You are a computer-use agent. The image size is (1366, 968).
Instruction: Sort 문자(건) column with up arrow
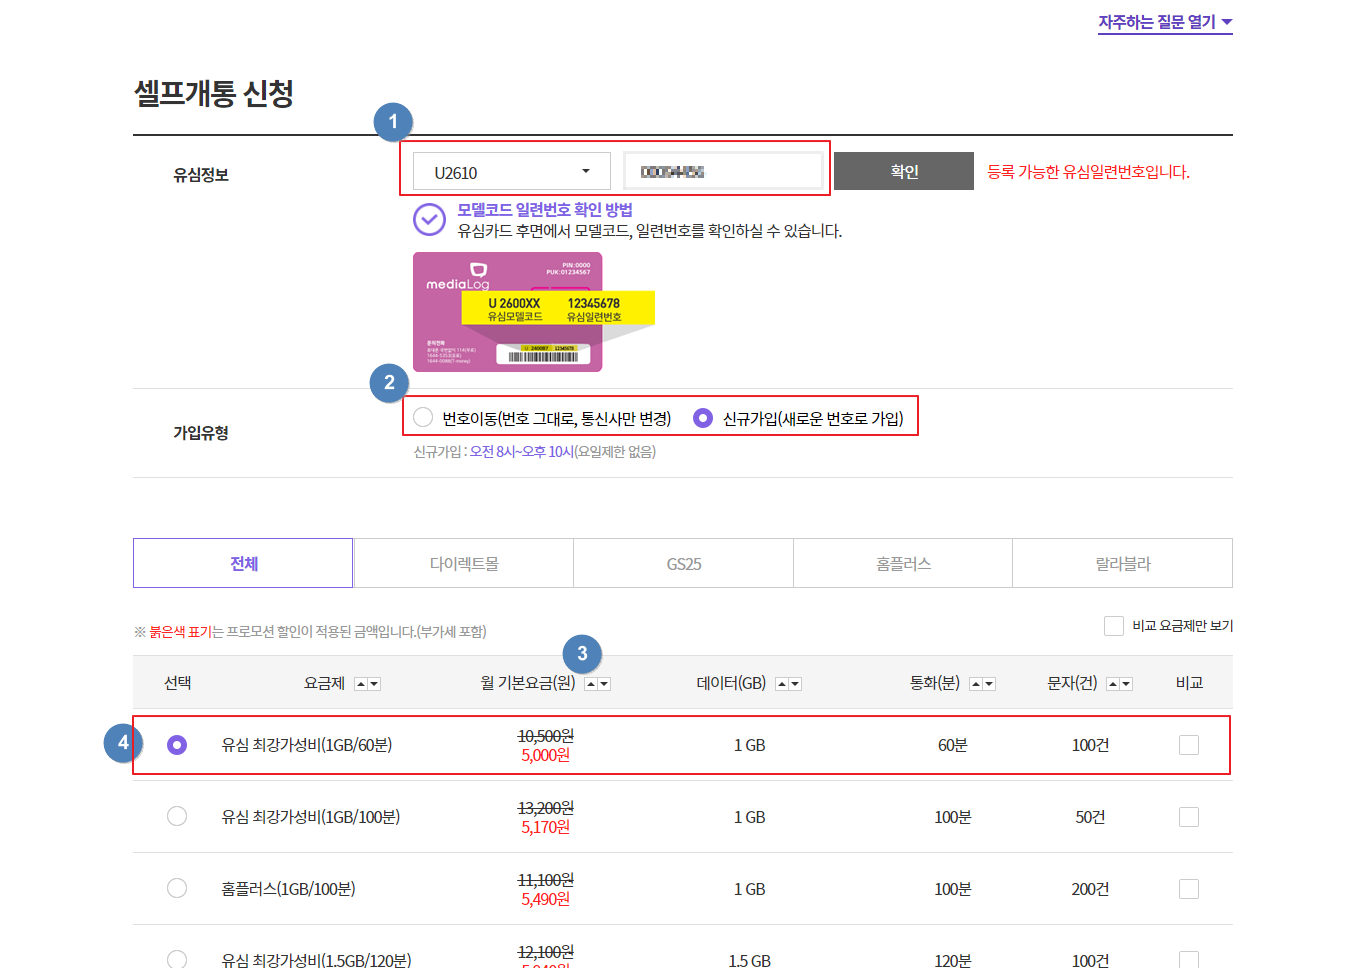tap(1113, 684)
